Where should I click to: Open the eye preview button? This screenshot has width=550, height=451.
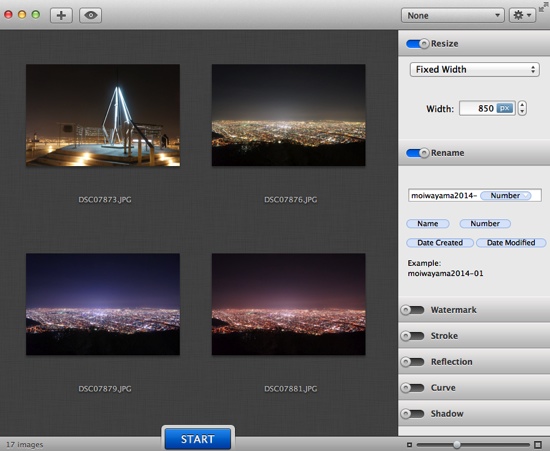(90, 15)
